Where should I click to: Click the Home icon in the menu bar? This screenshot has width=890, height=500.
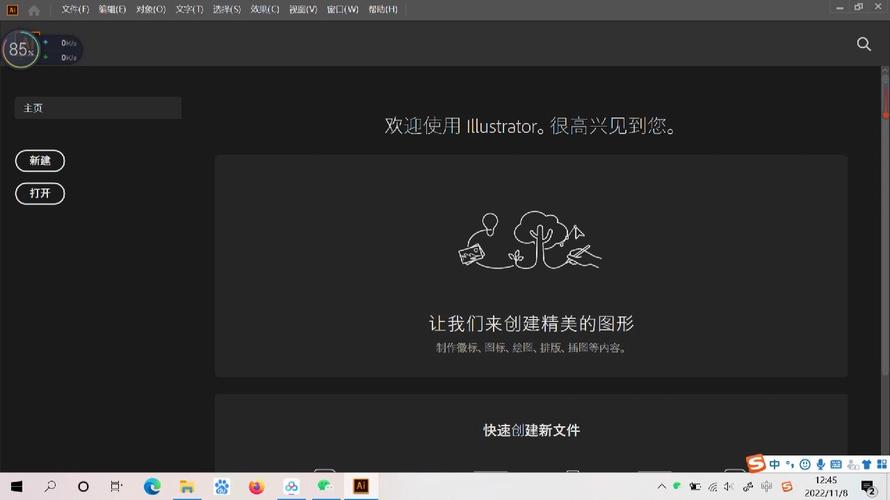[x=34, y=10]
